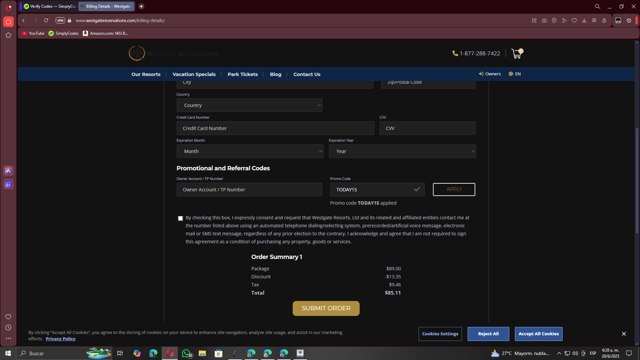Click the phone icon beside 1-877-288-7422
The height and width of the screenshot is (360, 640).
455,53
